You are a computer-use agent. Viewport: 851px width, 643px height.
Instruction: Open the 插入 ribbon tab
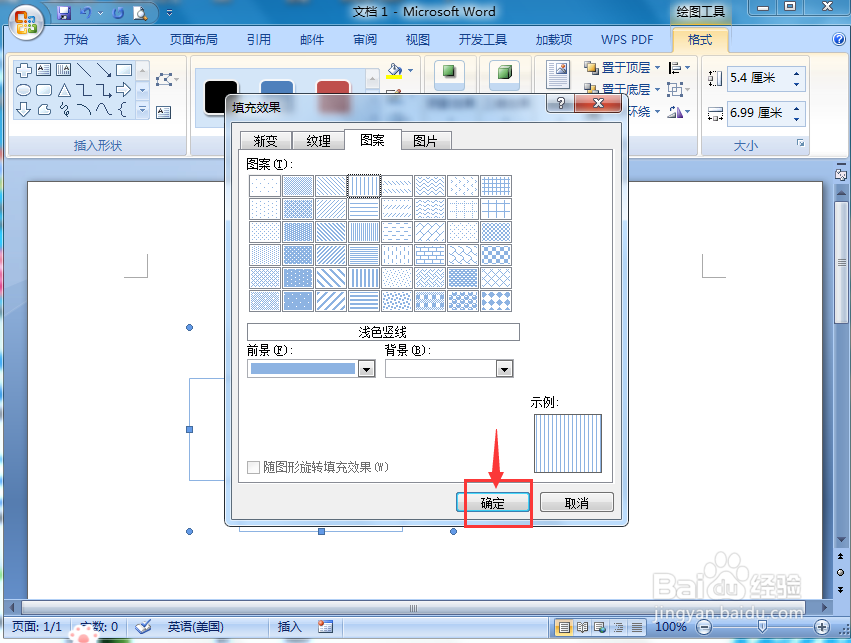coord(129,40)
